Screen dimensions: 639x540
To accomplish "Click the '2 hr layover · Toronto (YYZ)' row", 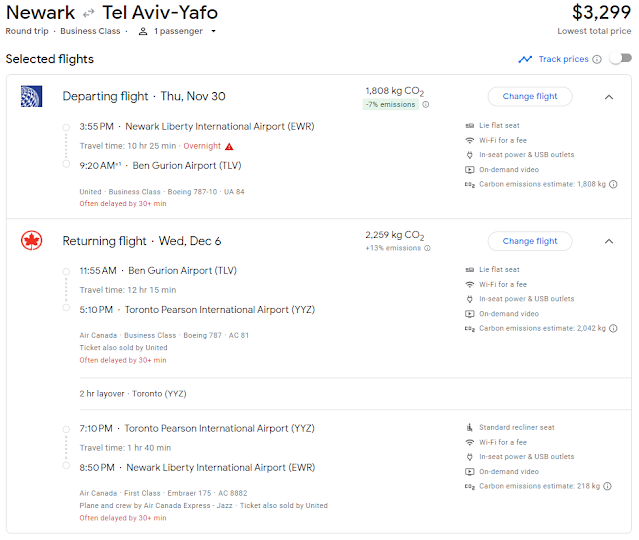I will pos(133,394).
